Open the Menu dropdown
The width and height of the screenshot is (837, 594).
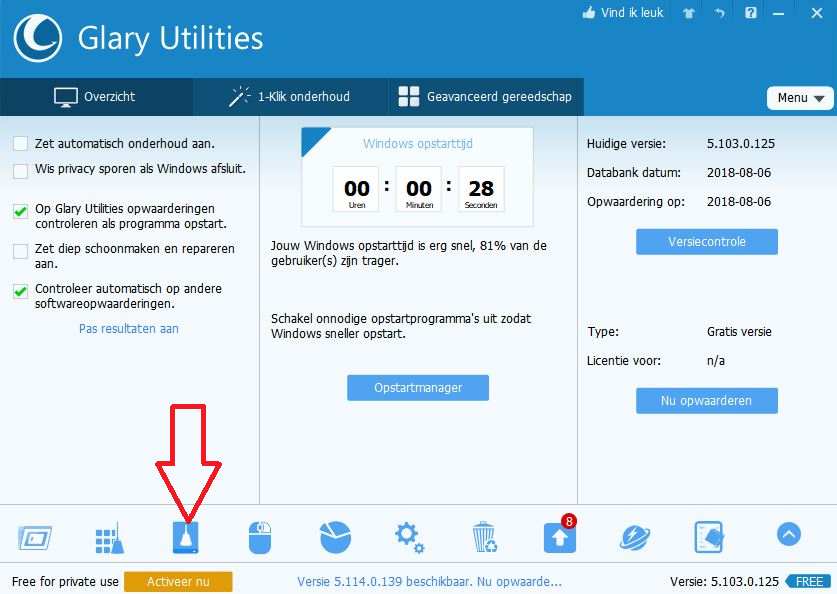pos(800,98)
